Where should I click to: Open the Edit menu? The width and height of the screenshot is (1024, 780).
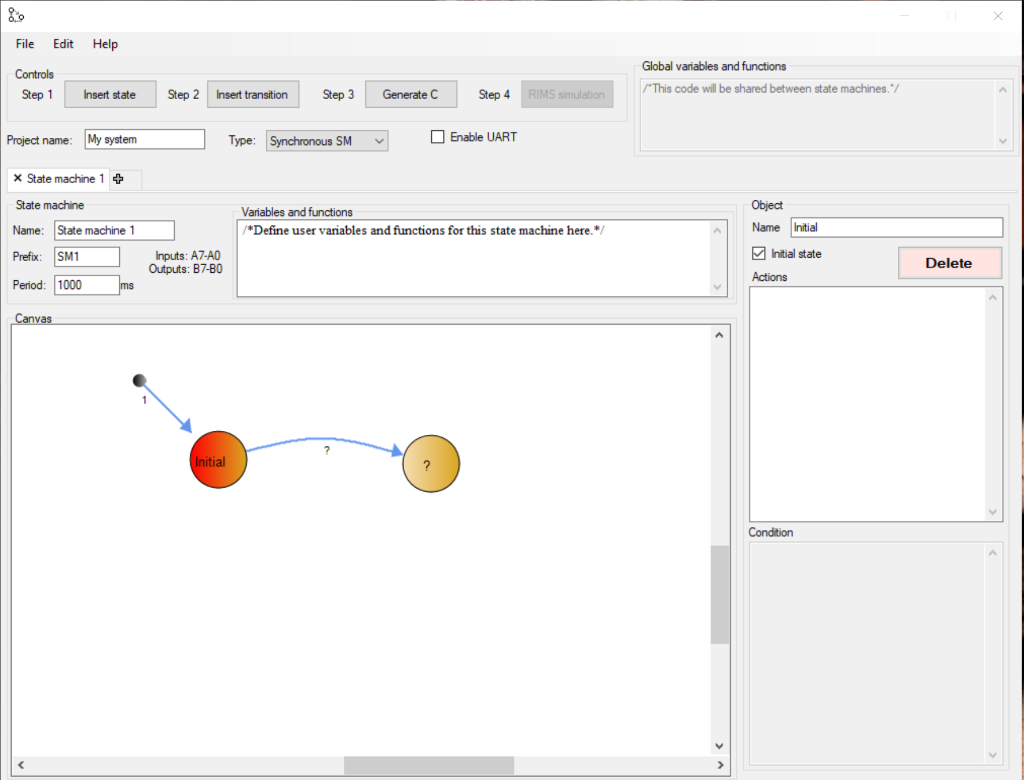[63, 44]
